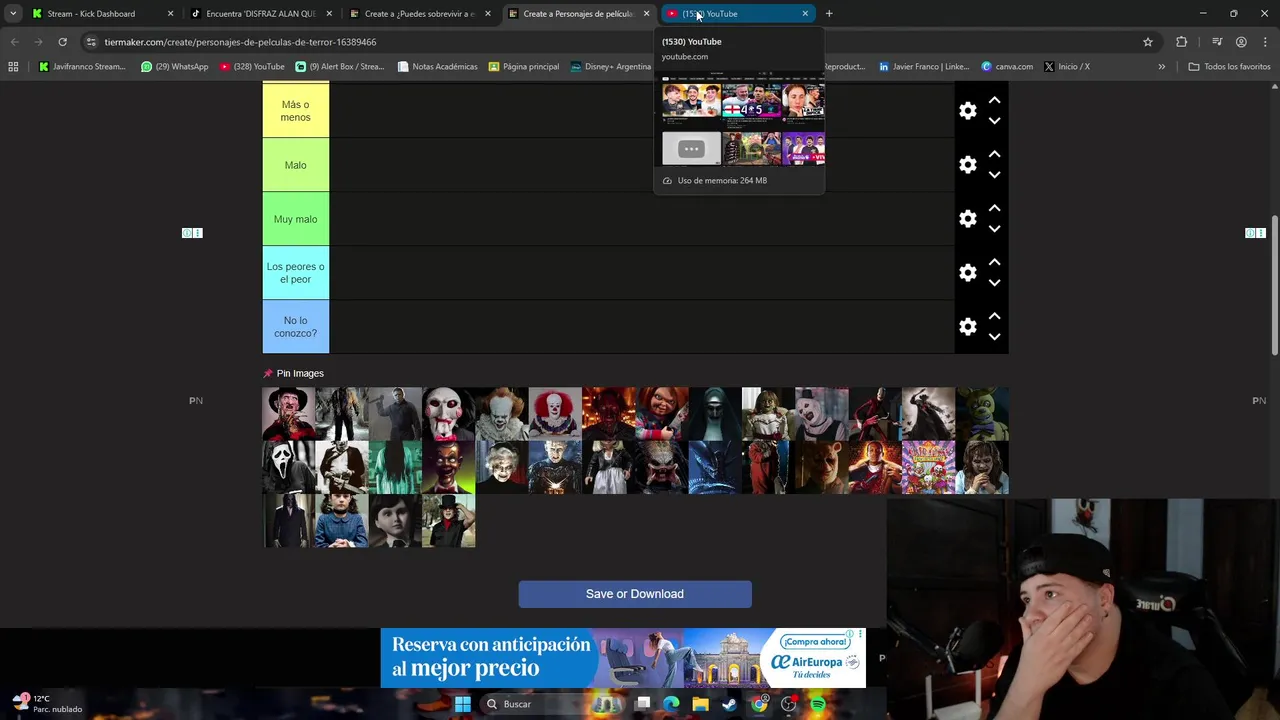Select the Michael Myers character image
Viewport: 1280px width, 720px height.
point(395,414)
